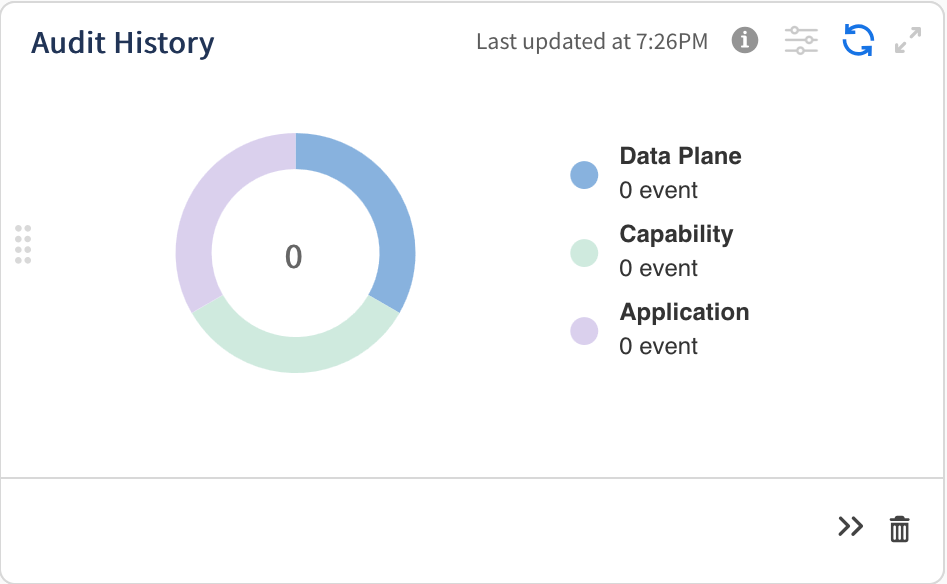Expand the Audit History widget to fullscreen
The width and height of the screenshot is (947, 584).
tap(908, 41)
